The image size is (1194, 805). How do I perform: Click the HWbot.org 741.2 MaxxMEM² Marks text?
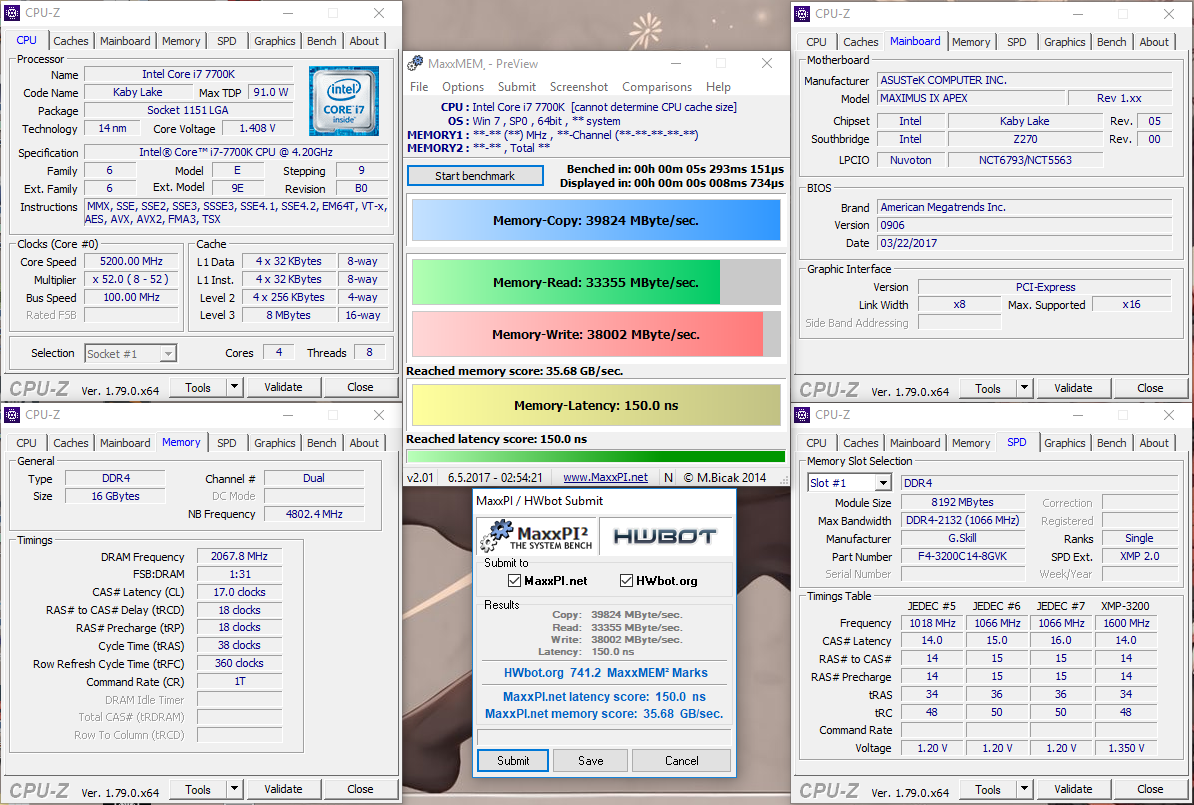point(605,672)
